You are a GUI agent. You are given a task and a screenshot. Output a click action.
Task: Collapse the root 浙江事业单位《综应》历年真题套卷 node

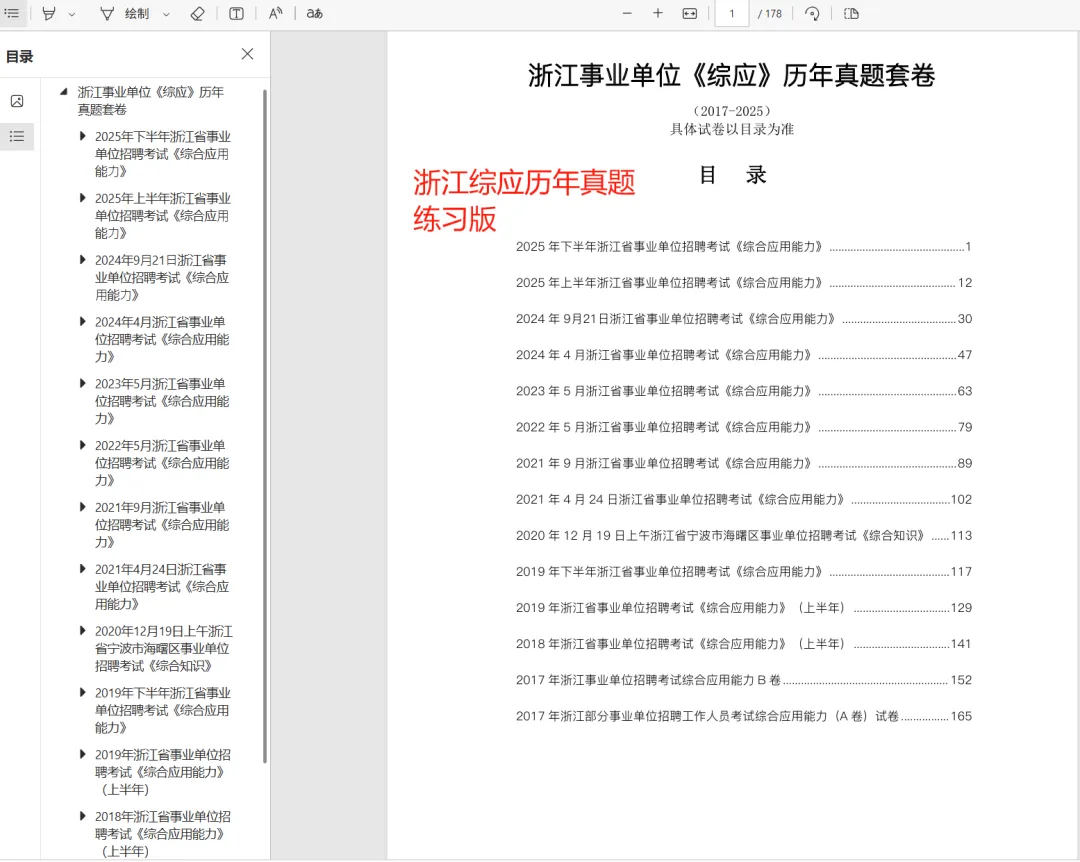point(63,92)
